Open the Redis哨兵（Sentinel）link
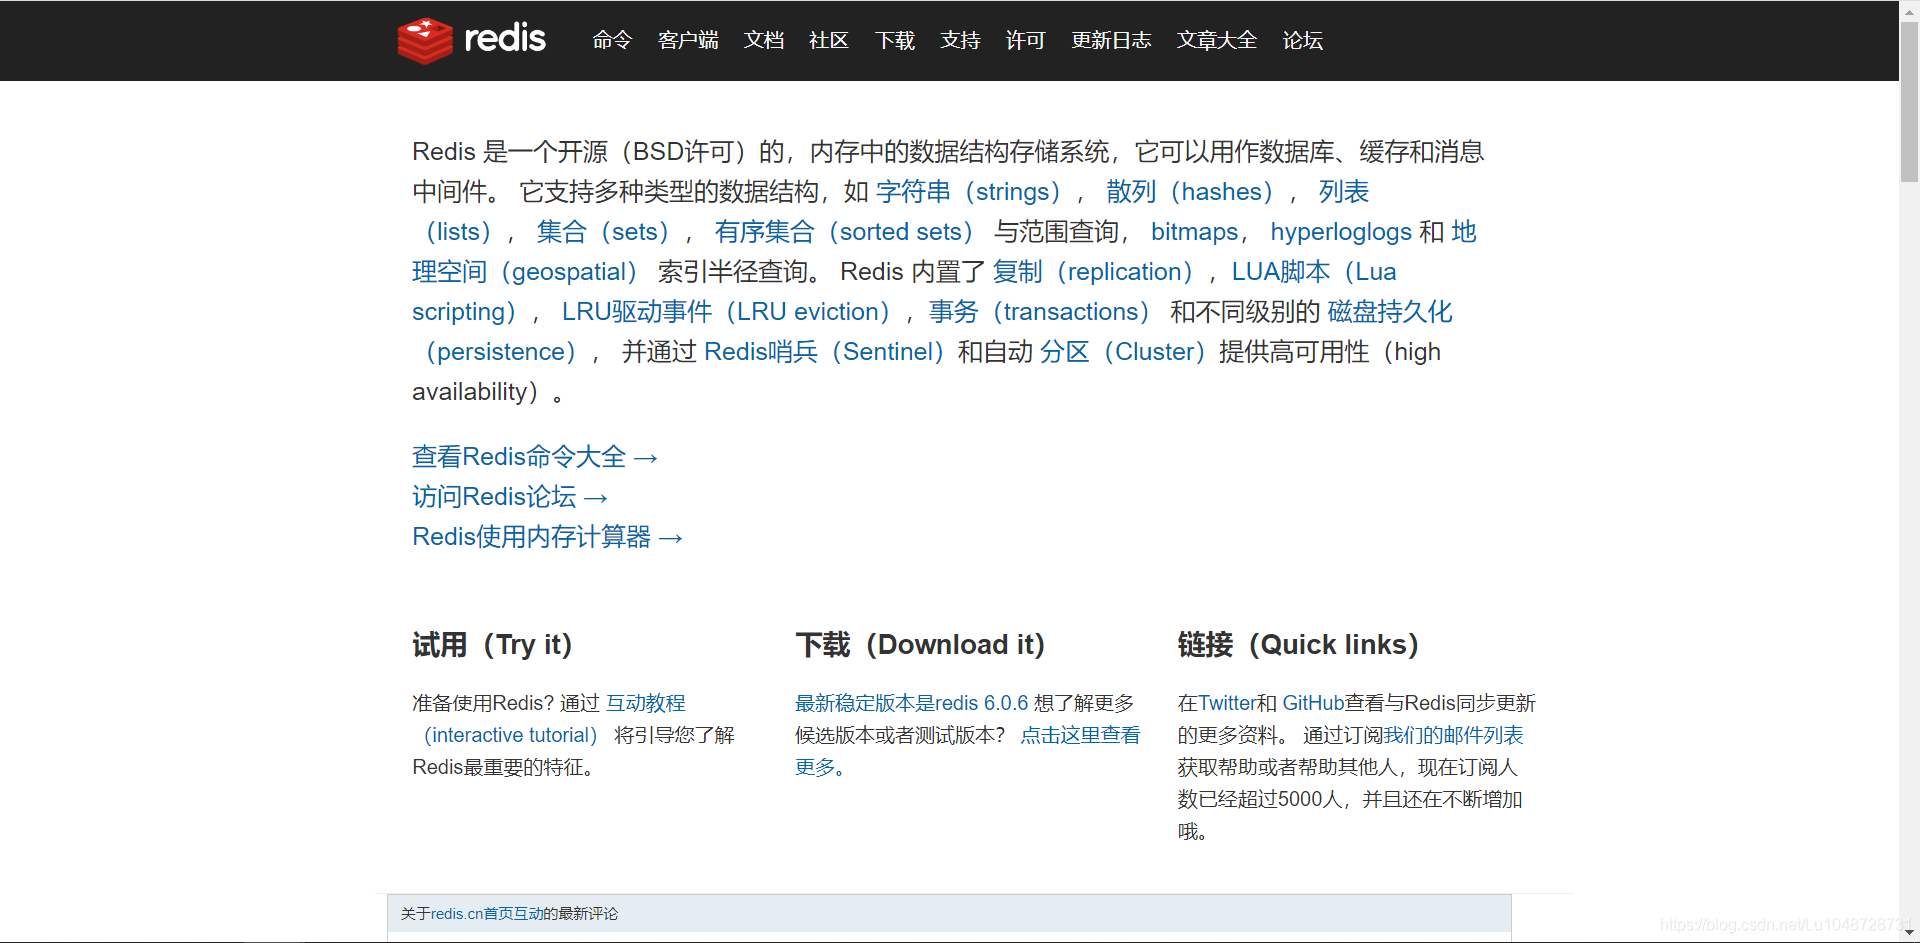 [x=824, y=351]
